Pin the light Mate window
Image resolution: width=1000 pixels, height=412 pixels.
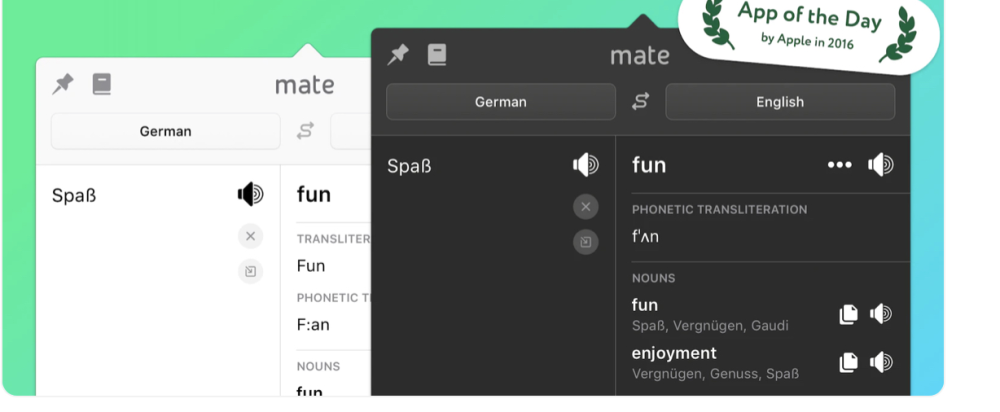point(62,84)
